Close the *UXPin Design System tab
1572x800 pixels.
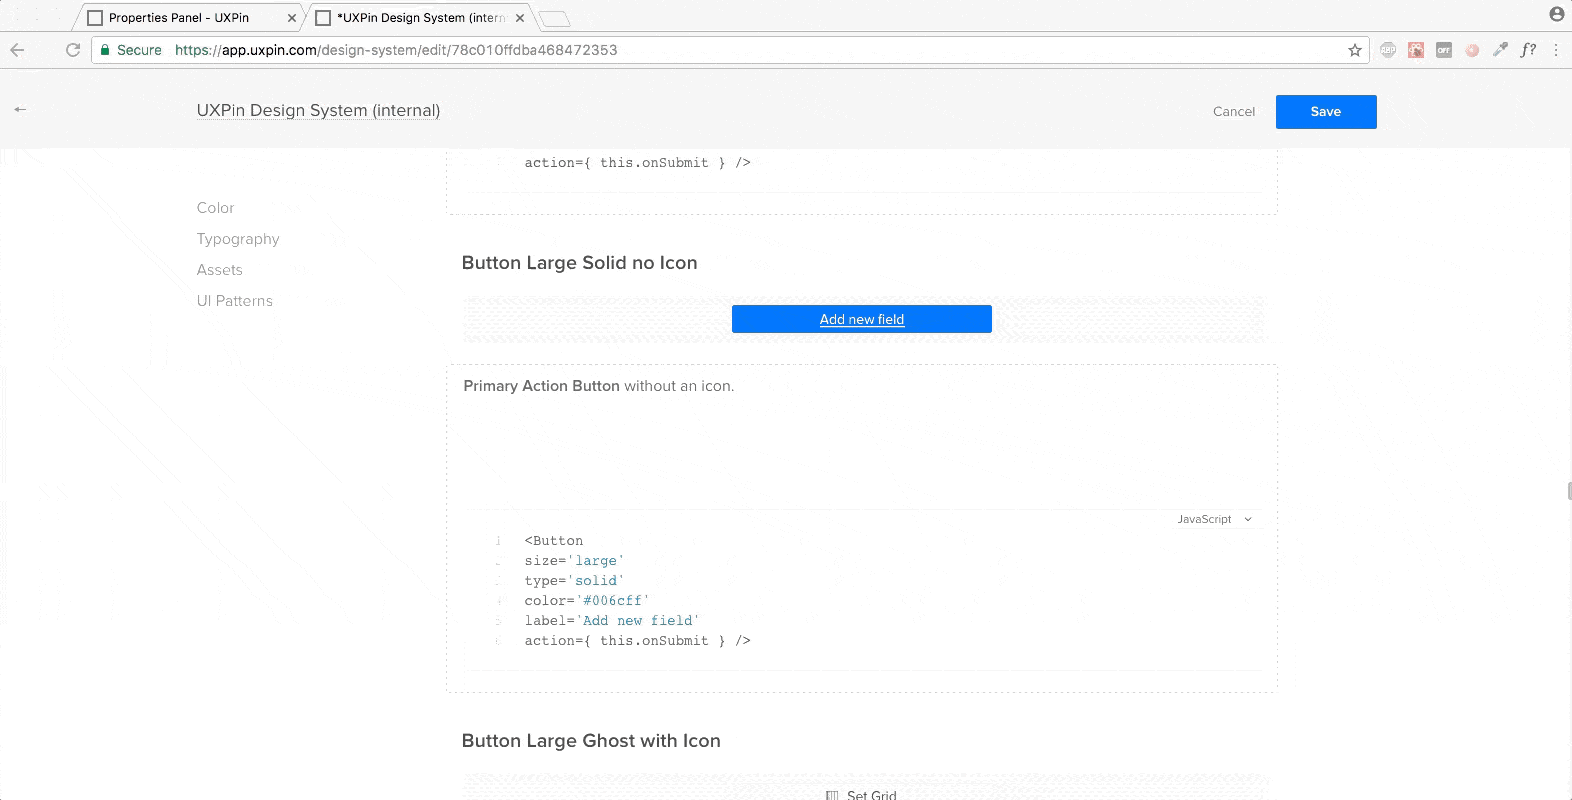(520, 18)
